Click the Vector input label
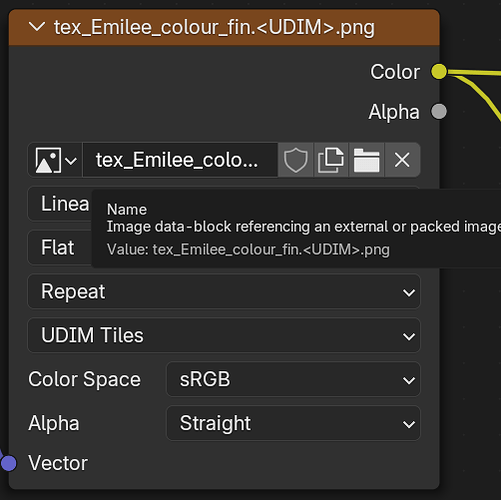The height and width of the screenshot is (500, 501). [58, 463]
